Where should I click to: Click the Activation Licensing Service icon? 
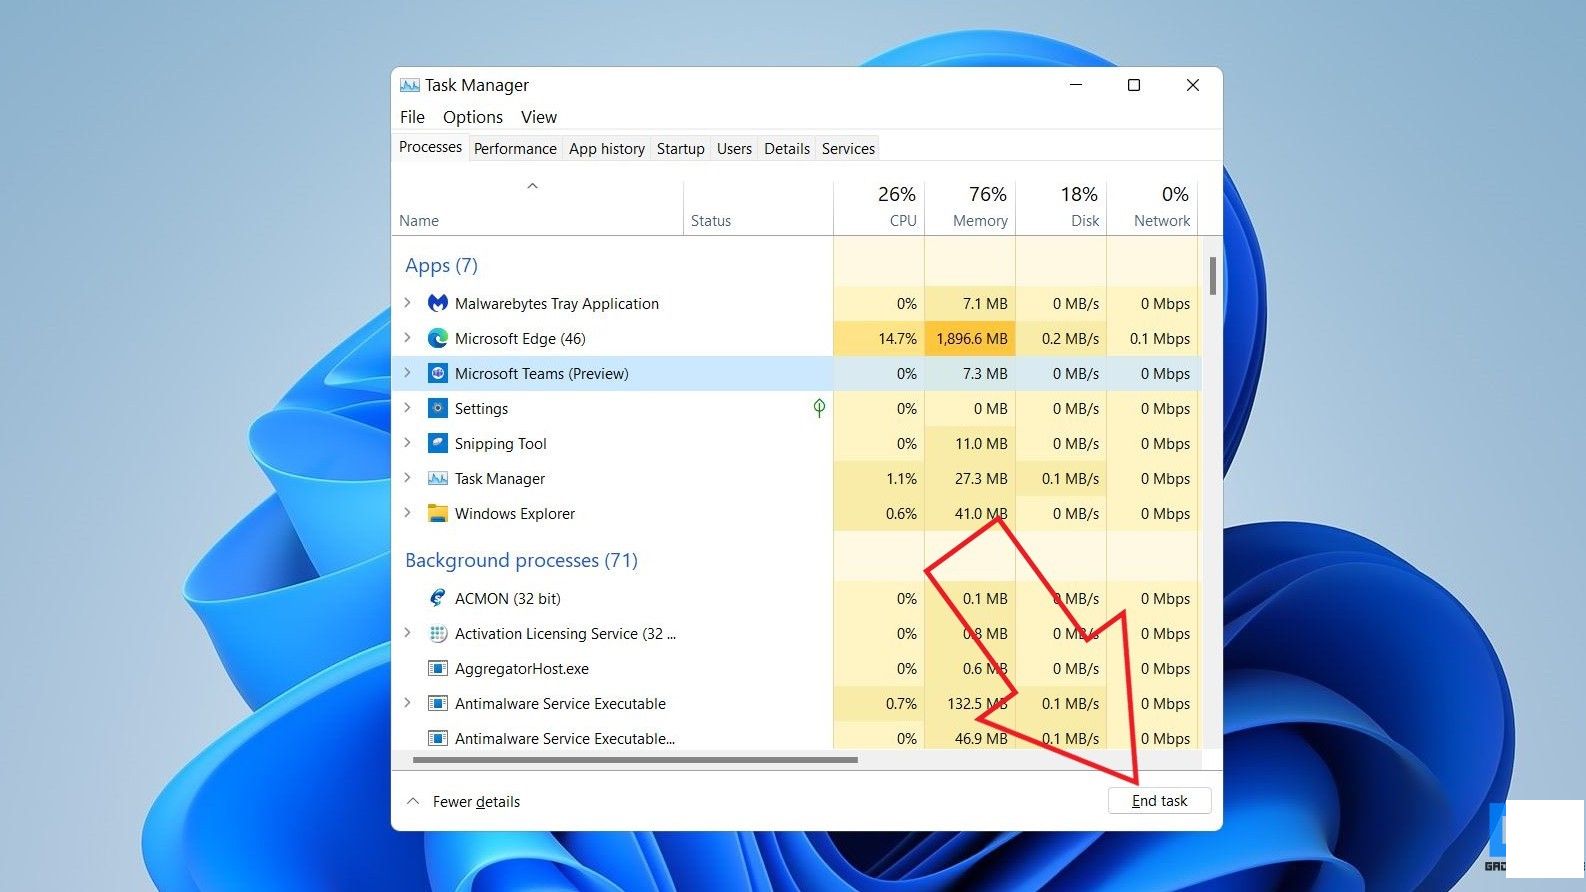437,633
